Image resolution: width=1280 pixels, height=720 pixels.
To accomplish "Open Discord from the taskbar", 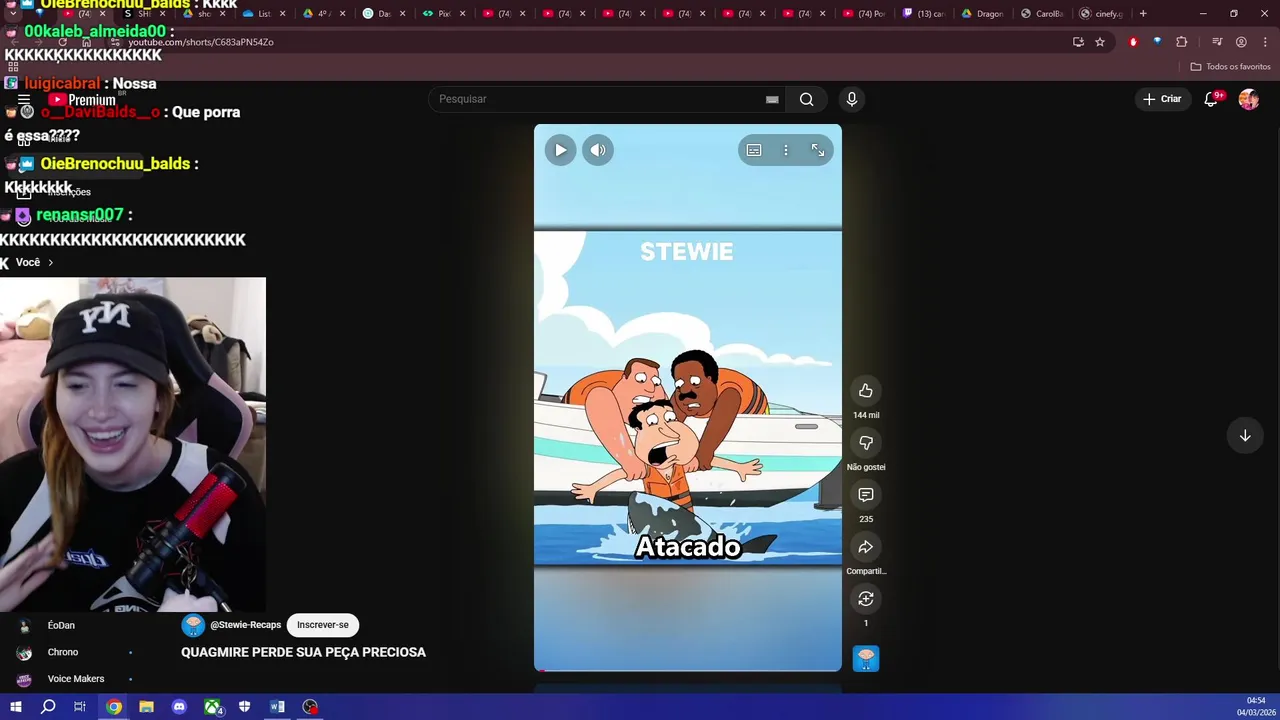I will coord(179,707).
